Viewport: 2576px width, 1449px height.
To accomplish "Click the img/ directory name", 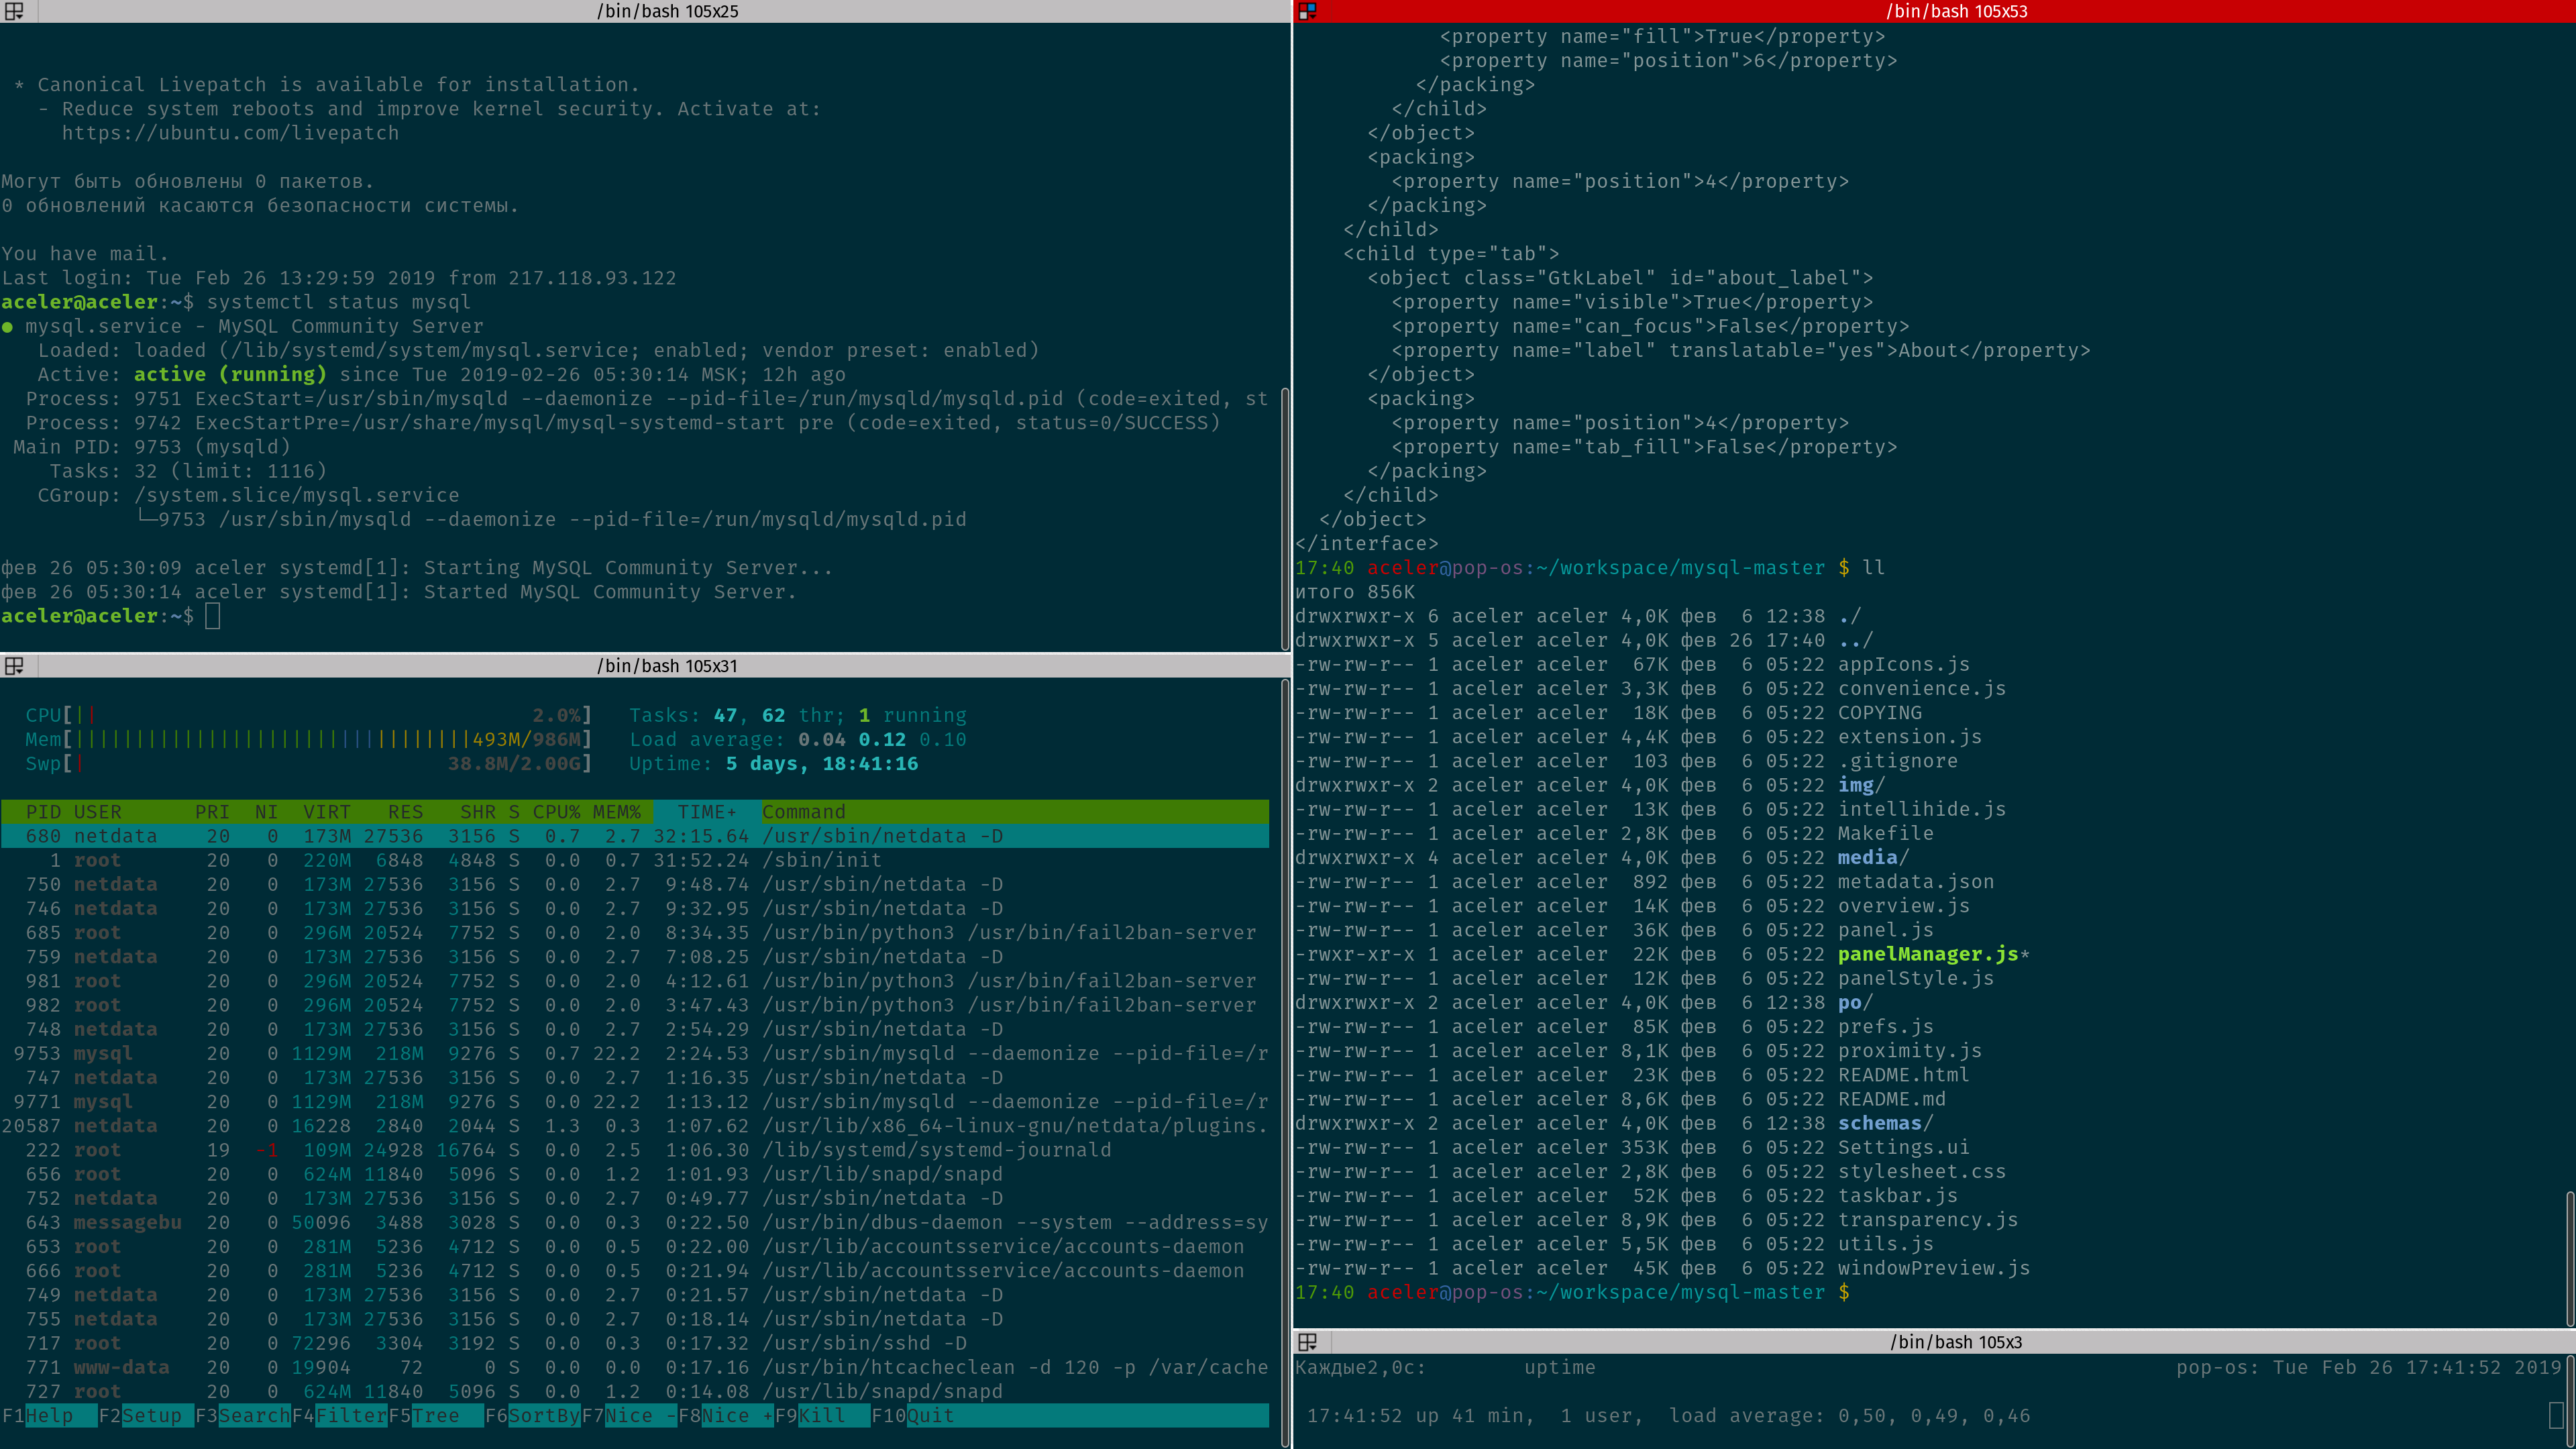I will pos(1861,785).
